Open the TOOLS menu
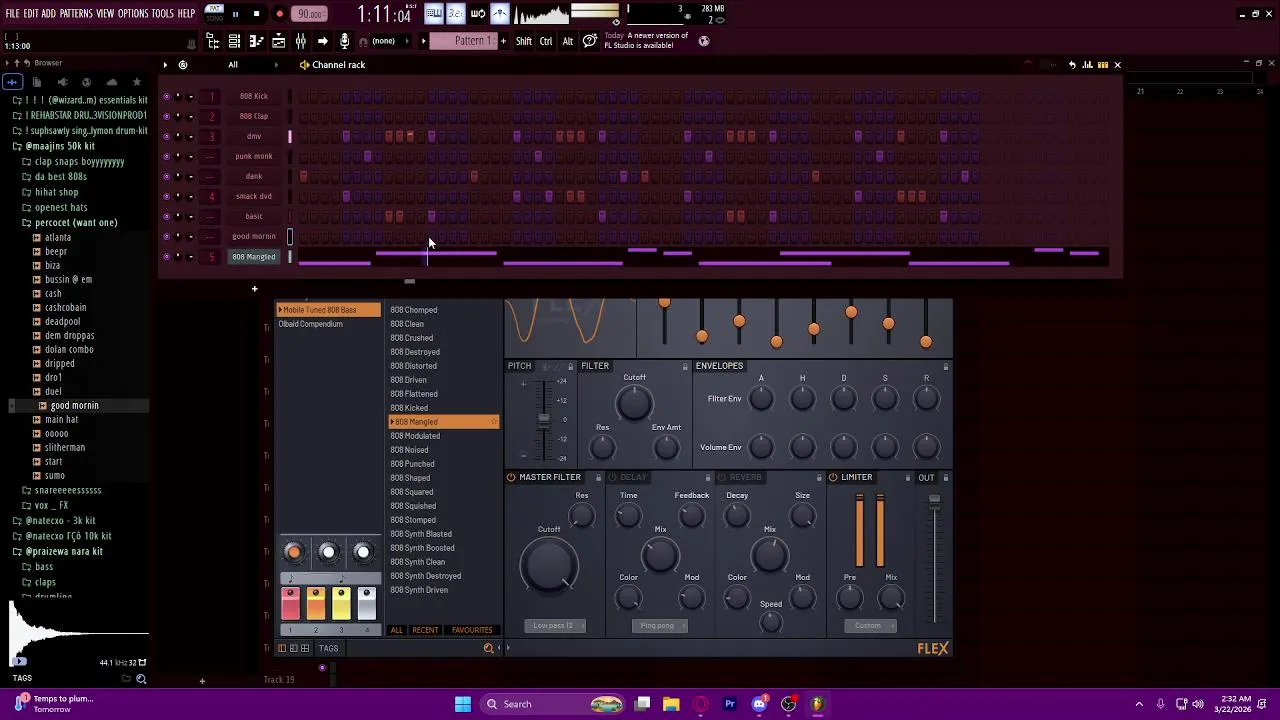Viewport: 1280px width, 720px height. [x=163, y=14]
